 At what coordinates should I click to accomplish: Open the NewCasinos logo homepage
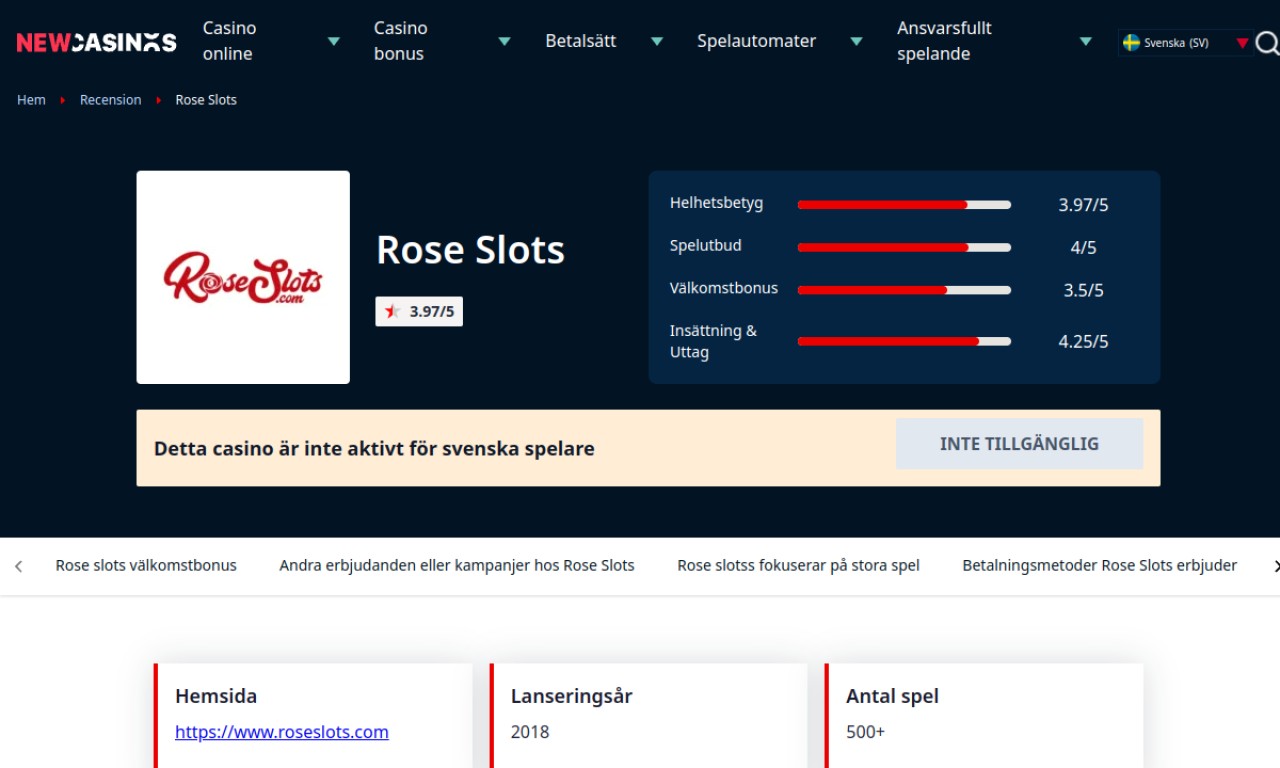96,42
